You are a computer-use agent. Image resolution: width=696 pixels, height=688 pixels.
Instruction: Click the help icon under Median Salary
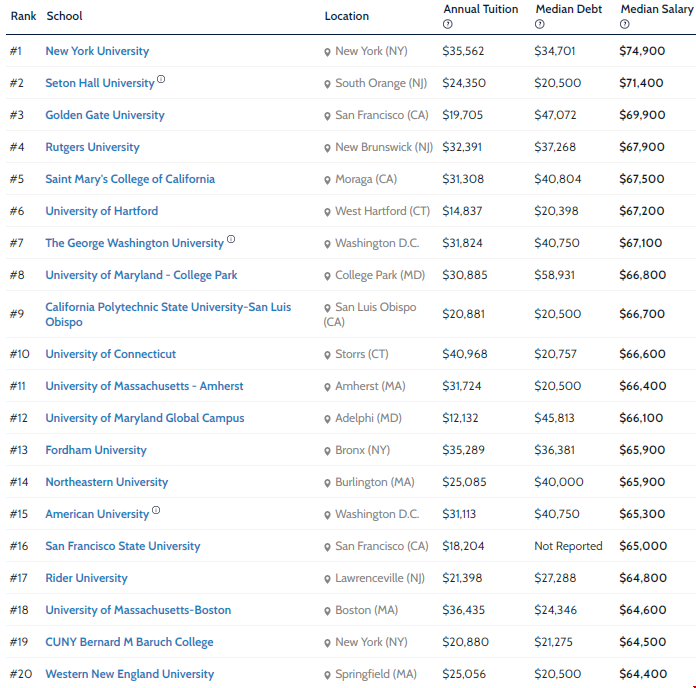click(x=624, y=24)
